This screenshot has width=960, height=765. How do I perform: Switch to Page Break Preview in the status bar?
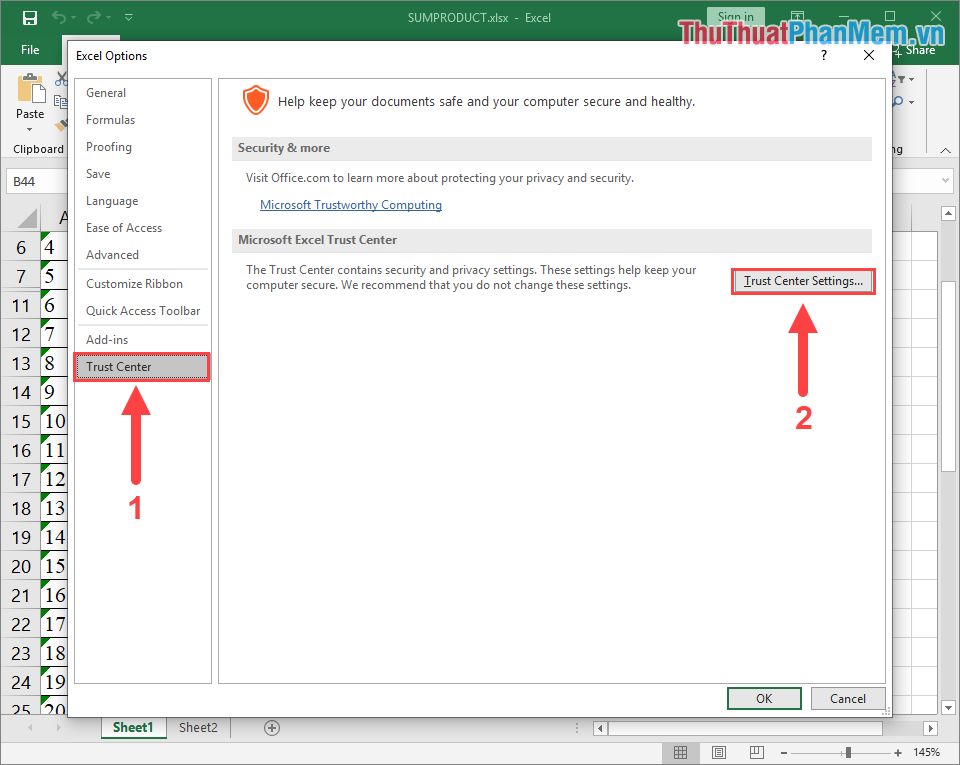[x=757, y=752]
